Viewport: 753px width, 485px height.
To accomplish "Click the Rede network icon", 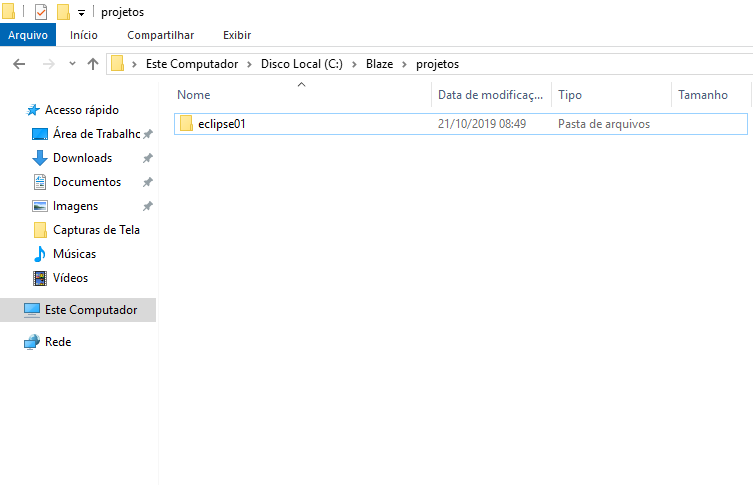I will coord(32,342).
